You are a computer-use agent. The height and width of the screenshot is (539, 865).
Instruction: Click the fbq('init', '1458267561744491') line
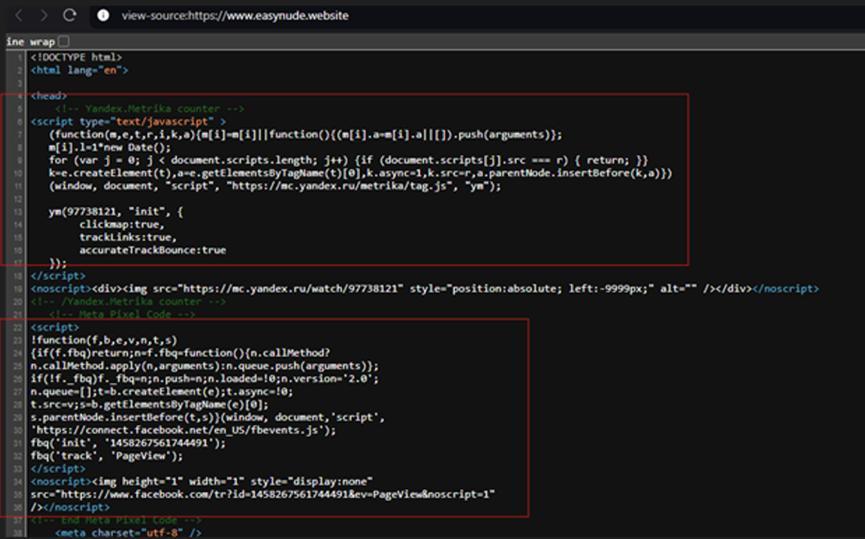(x=128, y=442)
